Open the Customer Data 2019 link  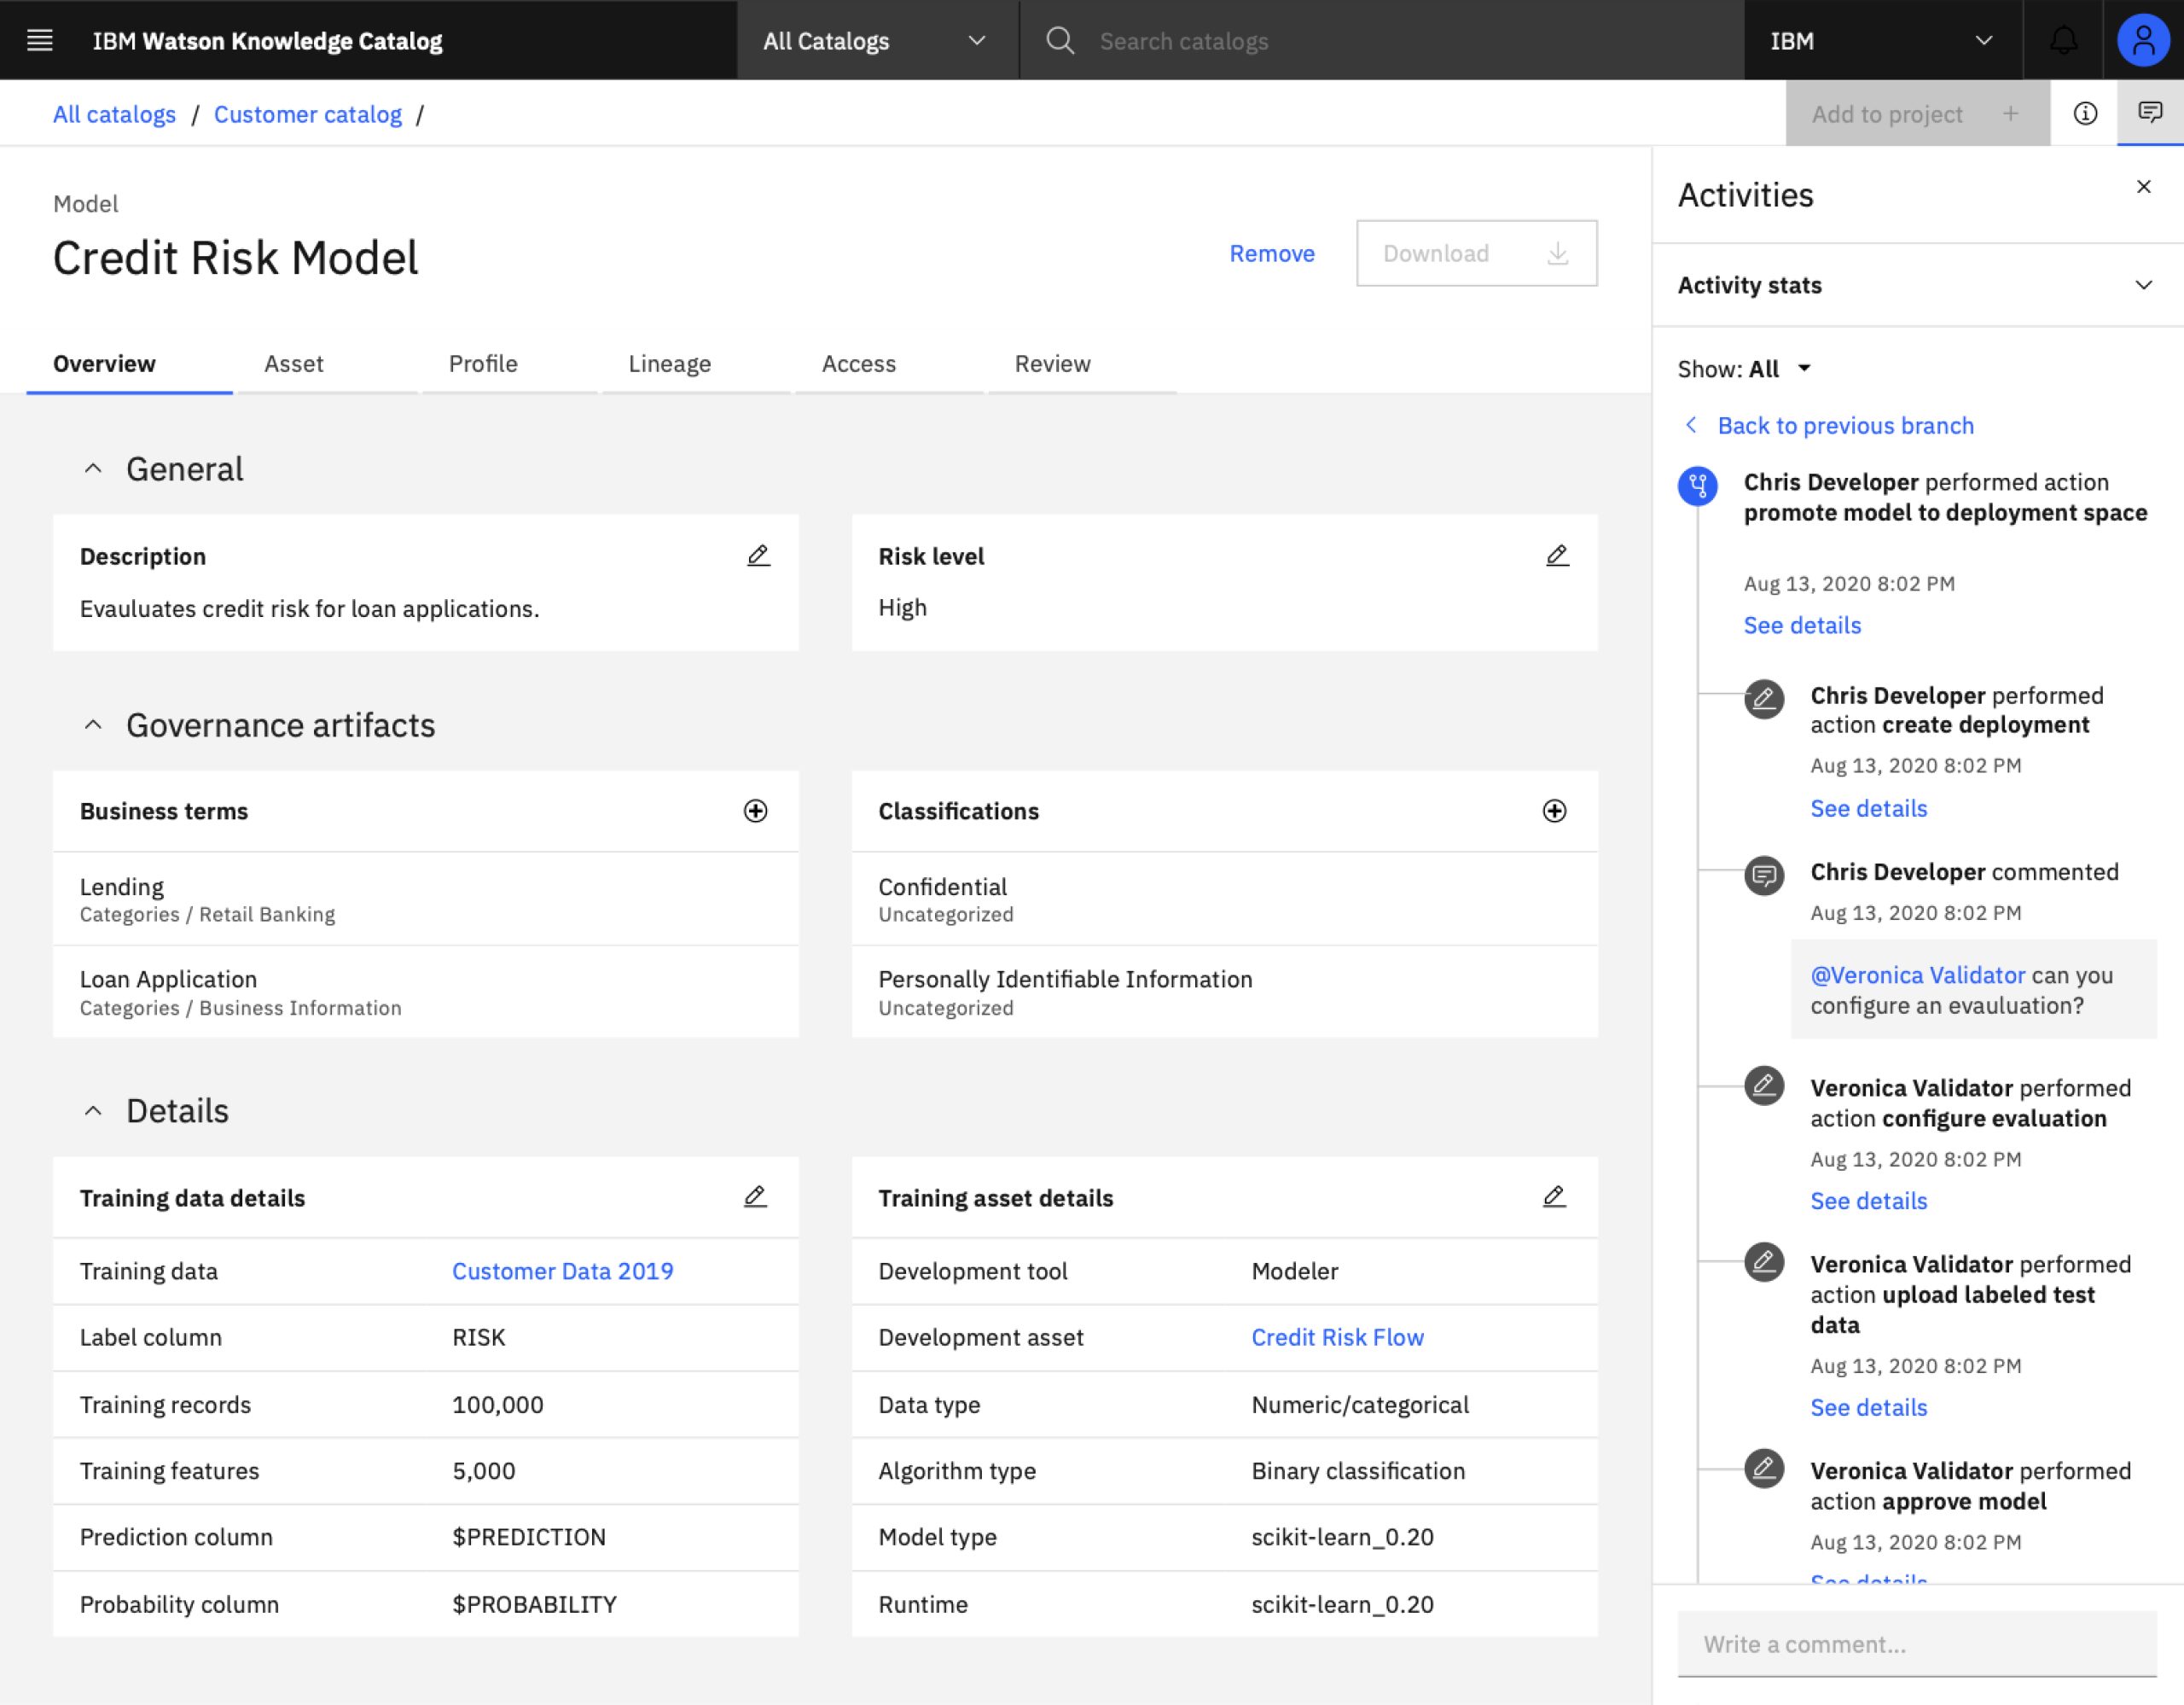[x=562, y=1271]
